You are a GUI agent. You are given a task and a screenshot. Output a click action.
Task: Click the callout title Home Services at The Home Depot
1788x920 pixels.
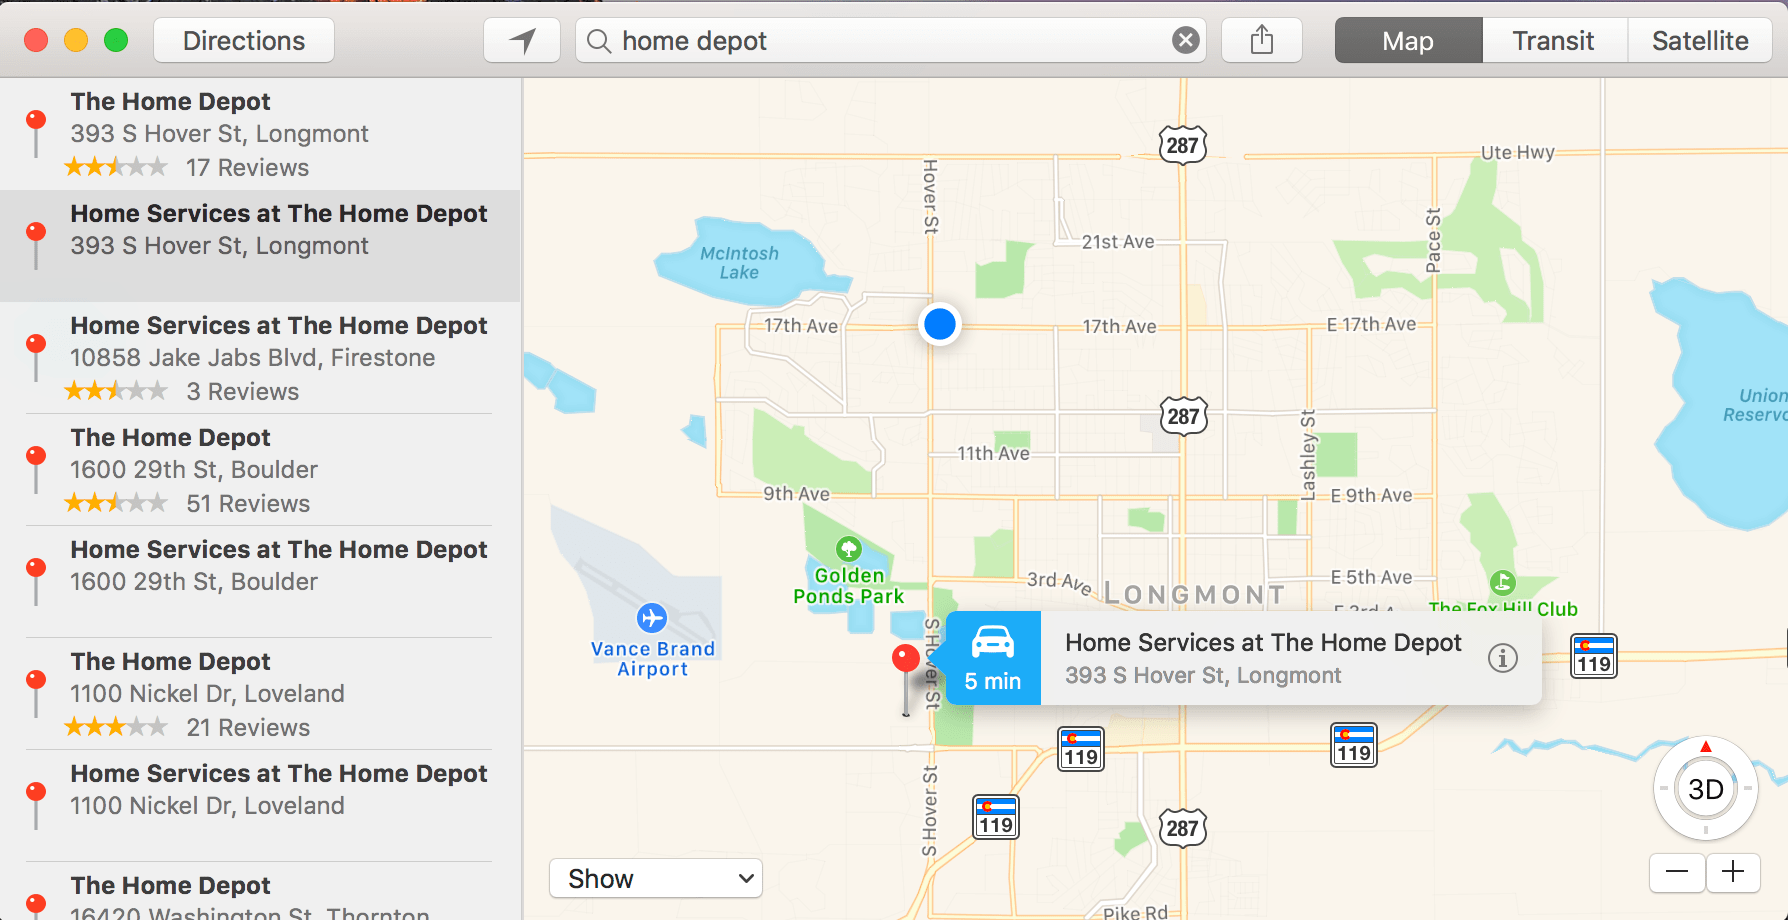point(1263,643)
